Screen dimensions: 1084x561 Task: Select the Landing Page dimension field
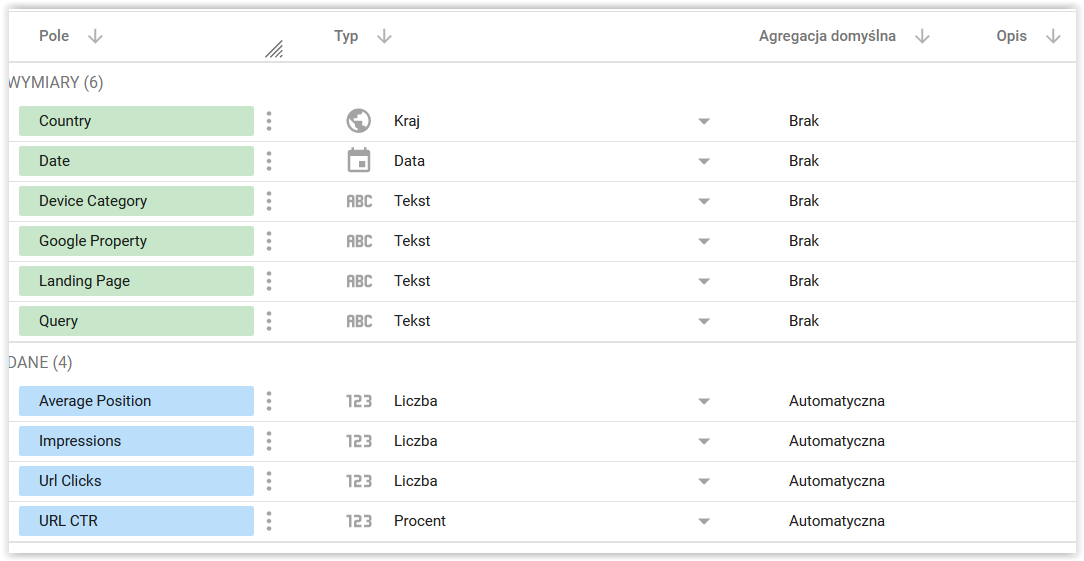click(x=136, y=281)
